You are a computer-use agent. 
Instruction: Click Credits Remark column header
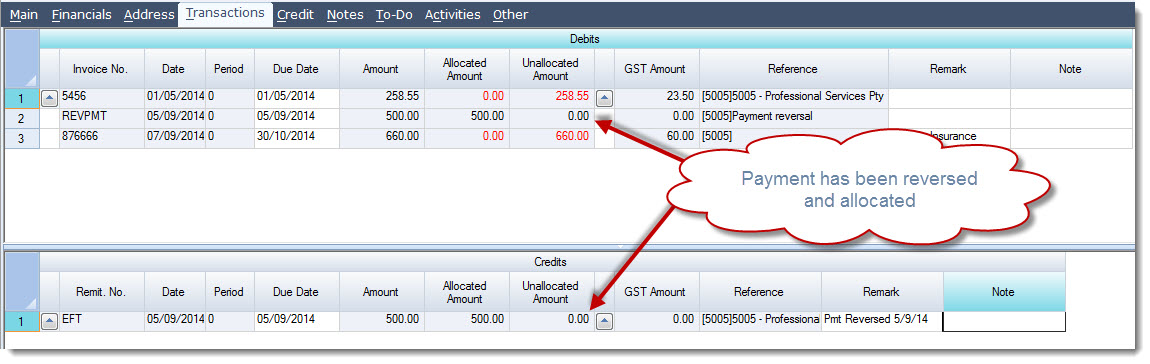pyautogui.click(x=882, y=291)
